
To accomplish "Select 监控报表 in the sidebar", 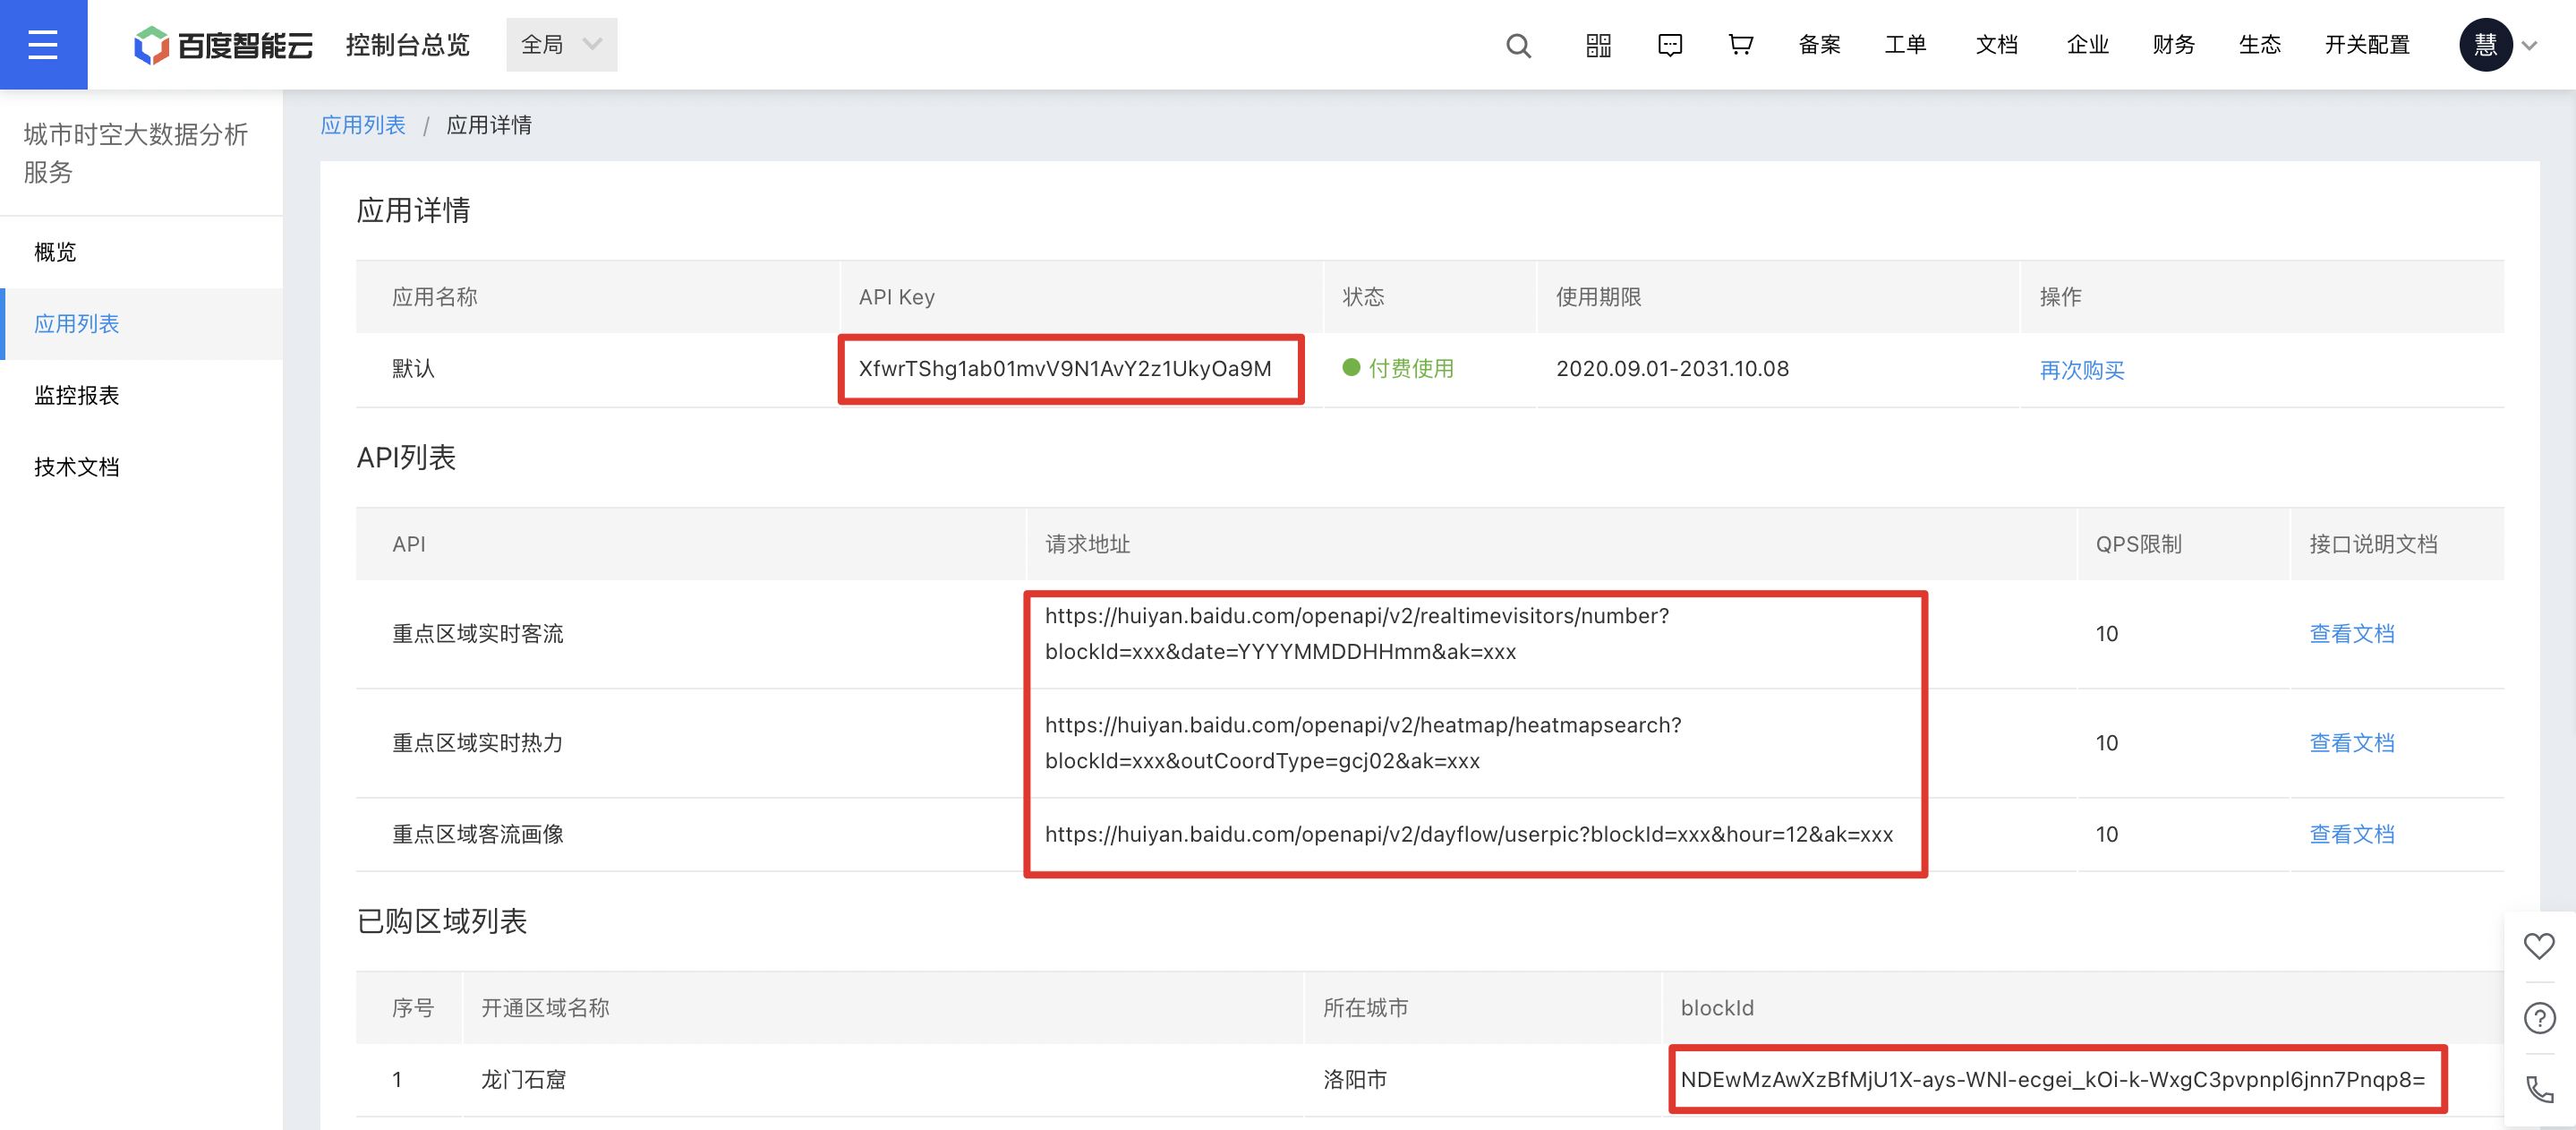I will [141, 395].
